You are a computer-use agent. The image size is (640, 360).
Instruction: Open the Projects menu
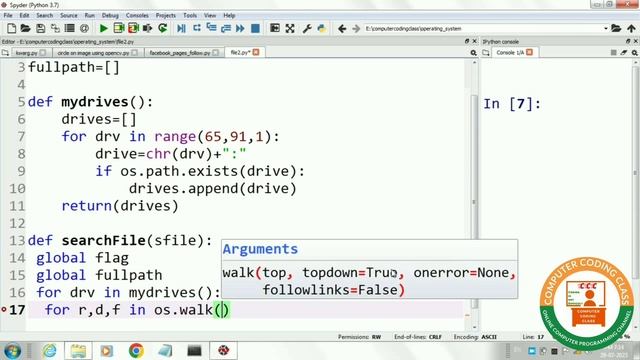165,15
